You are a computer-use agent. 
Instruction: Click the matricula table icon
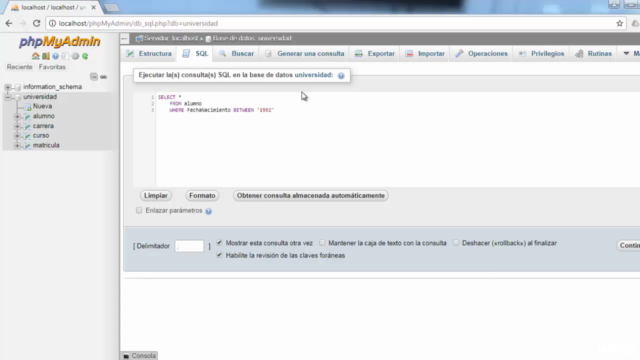27,145
